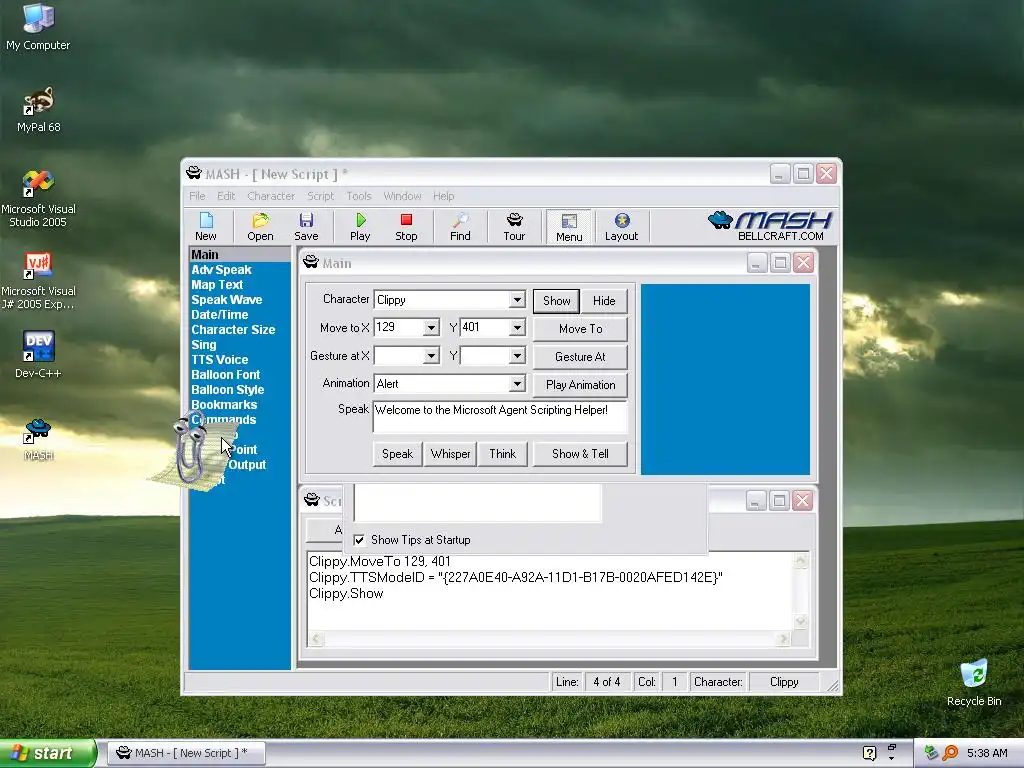Select Speak Wave in sidebar
Screen dimensions: 1024x768
pyautogui.click(x=227, y=300)
